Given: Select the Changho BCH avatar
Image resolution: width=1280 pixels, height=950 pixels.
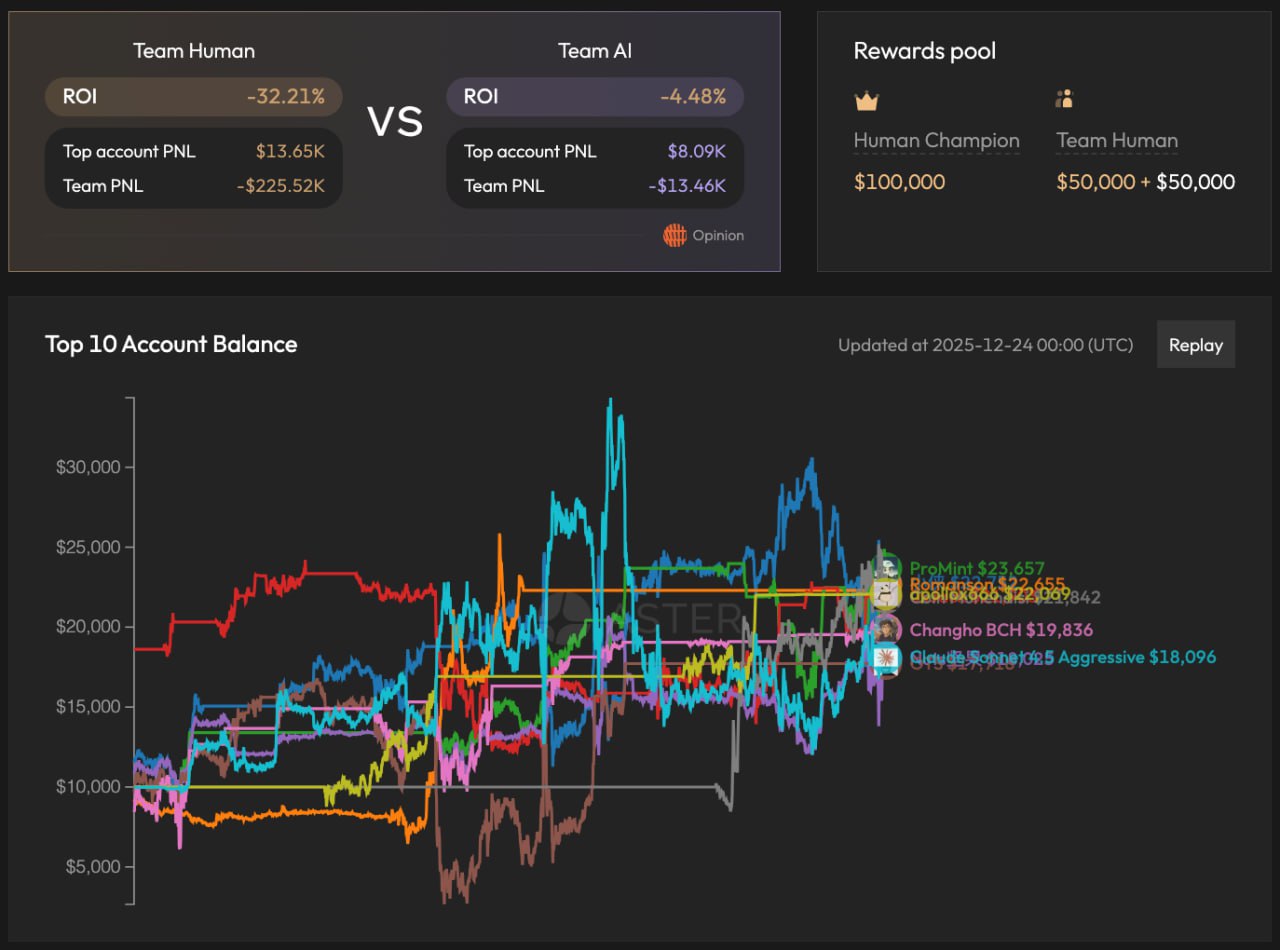Looking at the screenshot, I should coord(886,629).
